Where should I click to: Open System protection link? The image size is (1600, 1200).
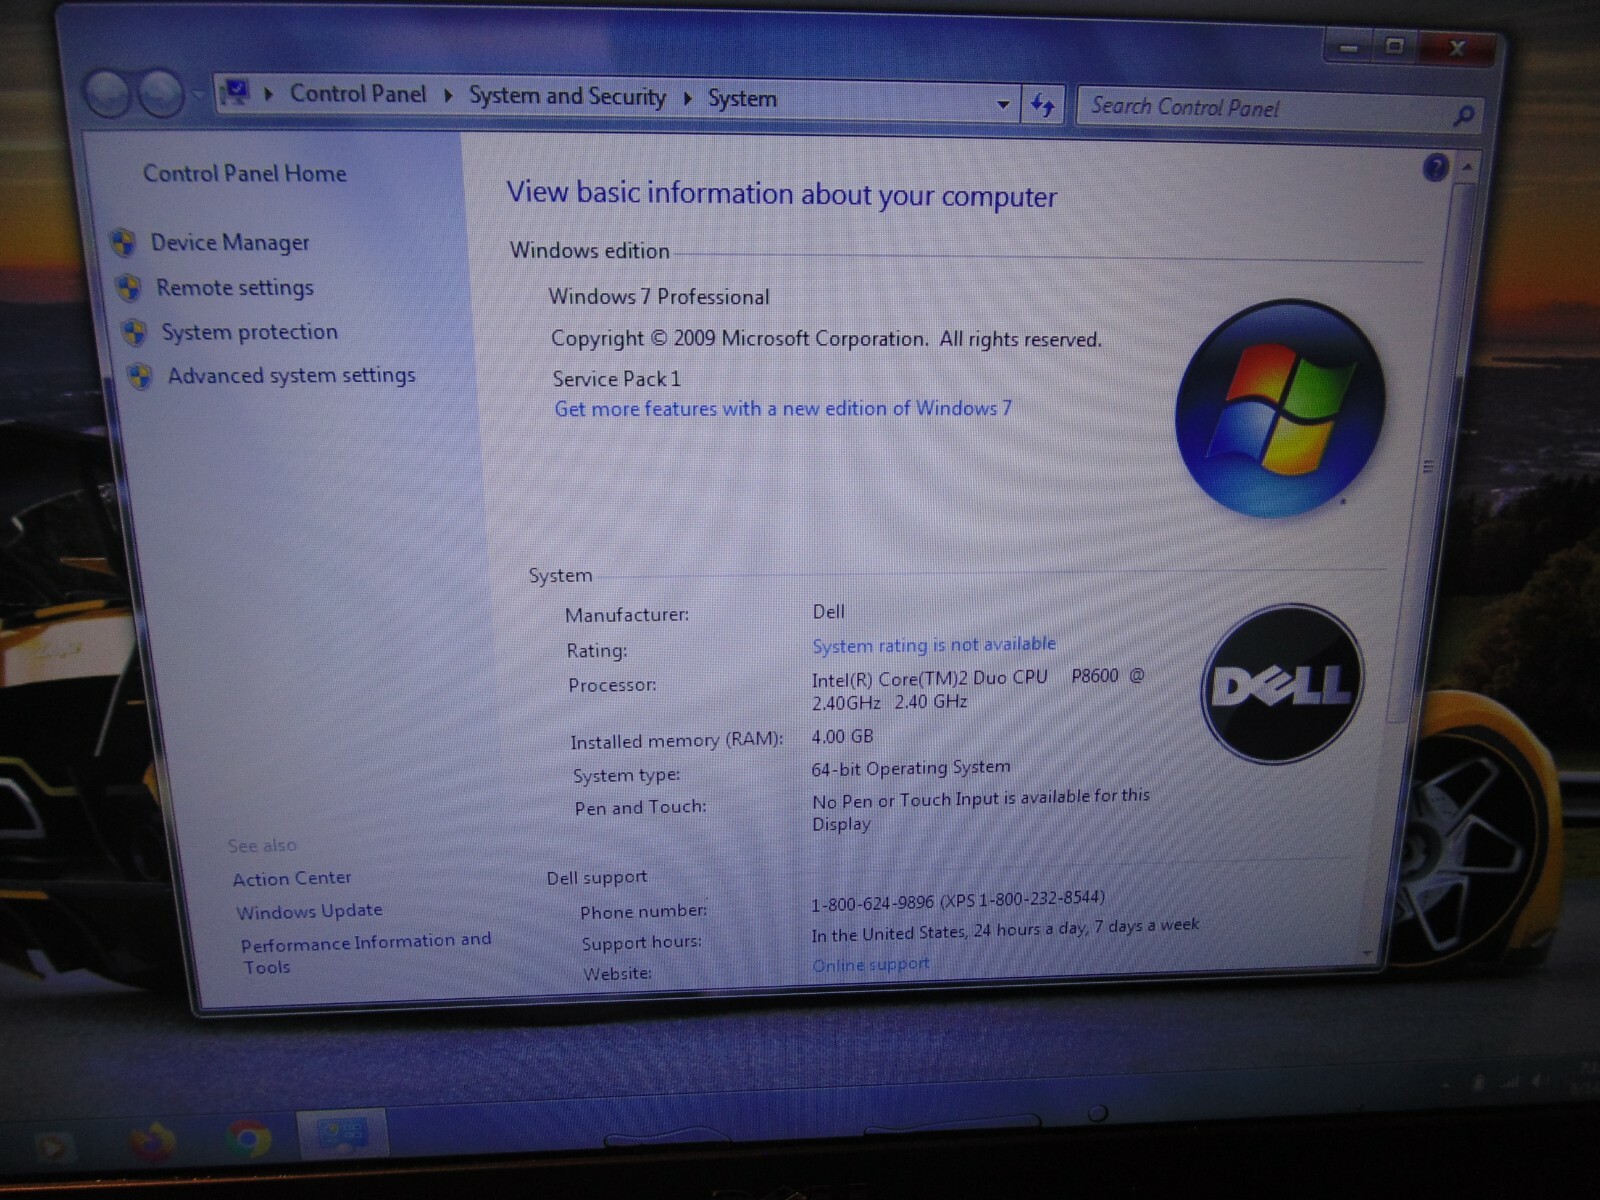(x=250, y=332)
